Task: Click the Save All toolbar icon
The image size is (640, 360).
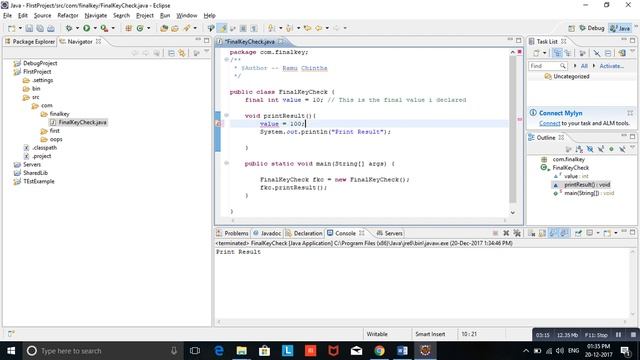Action: [x=40, y=28]
